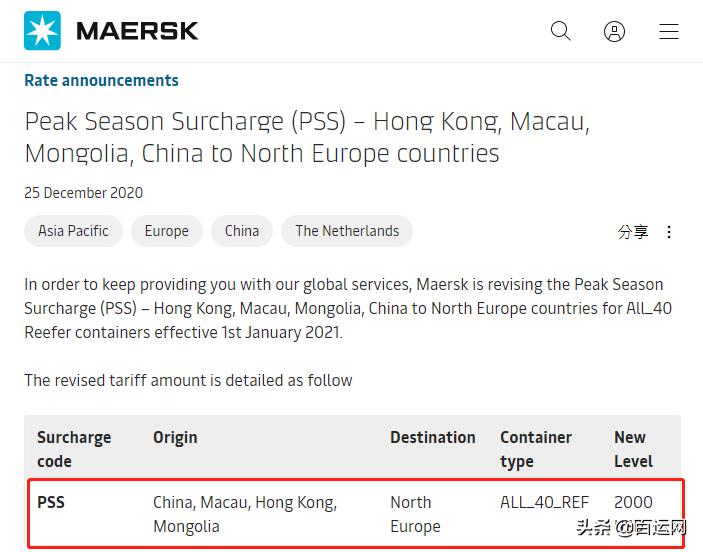The height and width of the screenshot is (552, 703).
Task: Open the hamburger menu
Action: coord(669,31)
